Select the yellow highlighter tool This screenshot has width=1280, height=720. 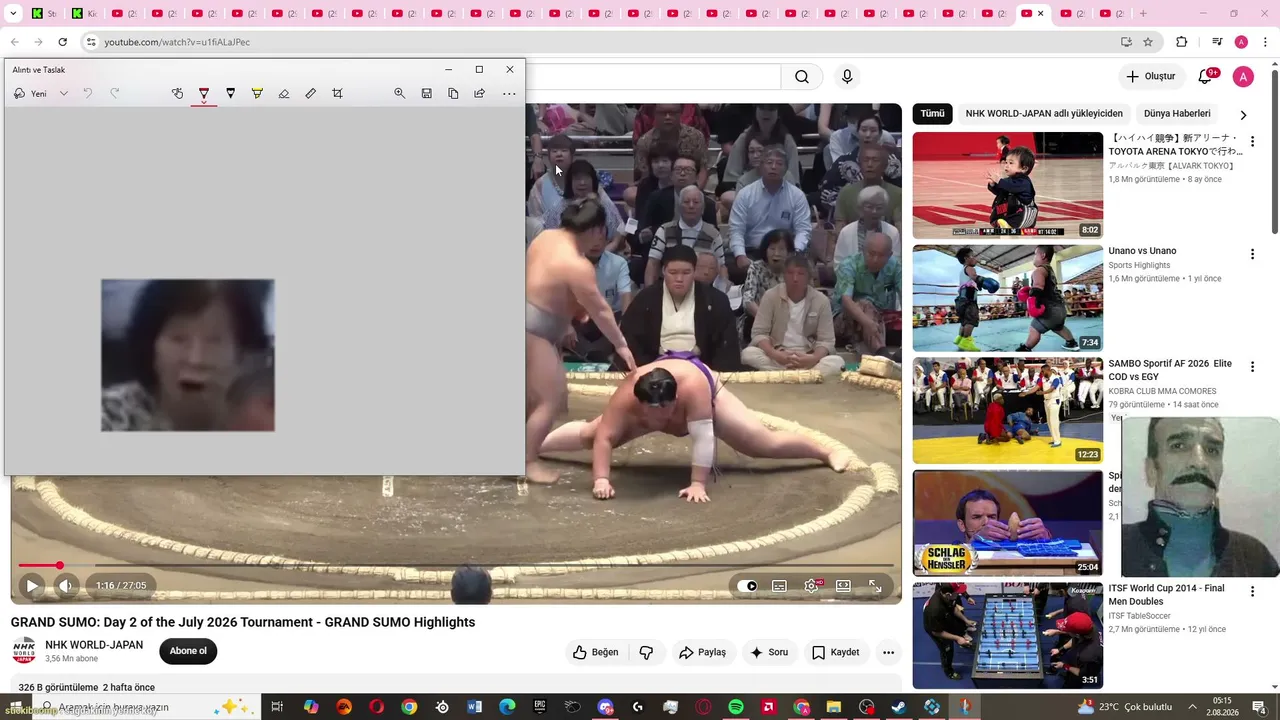(x=257, y=93)
